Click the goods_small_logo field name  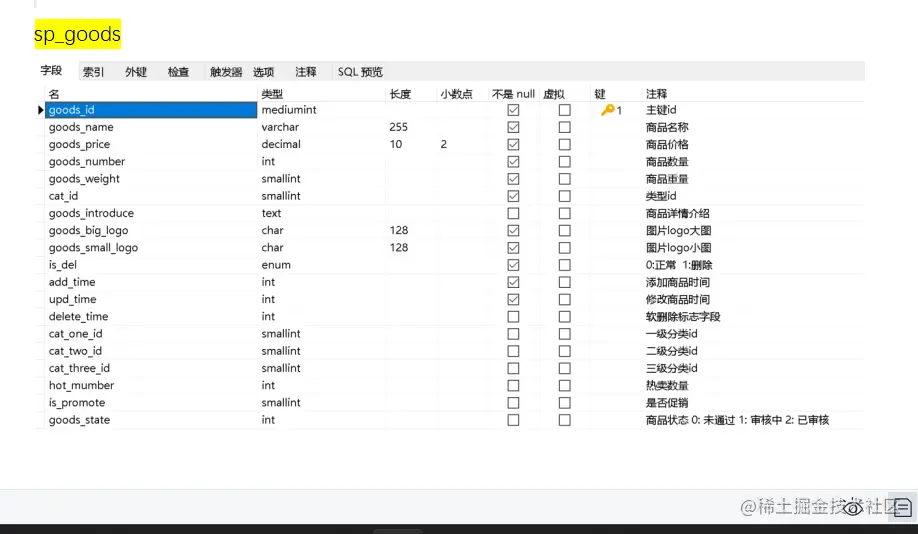pos(93,248)
